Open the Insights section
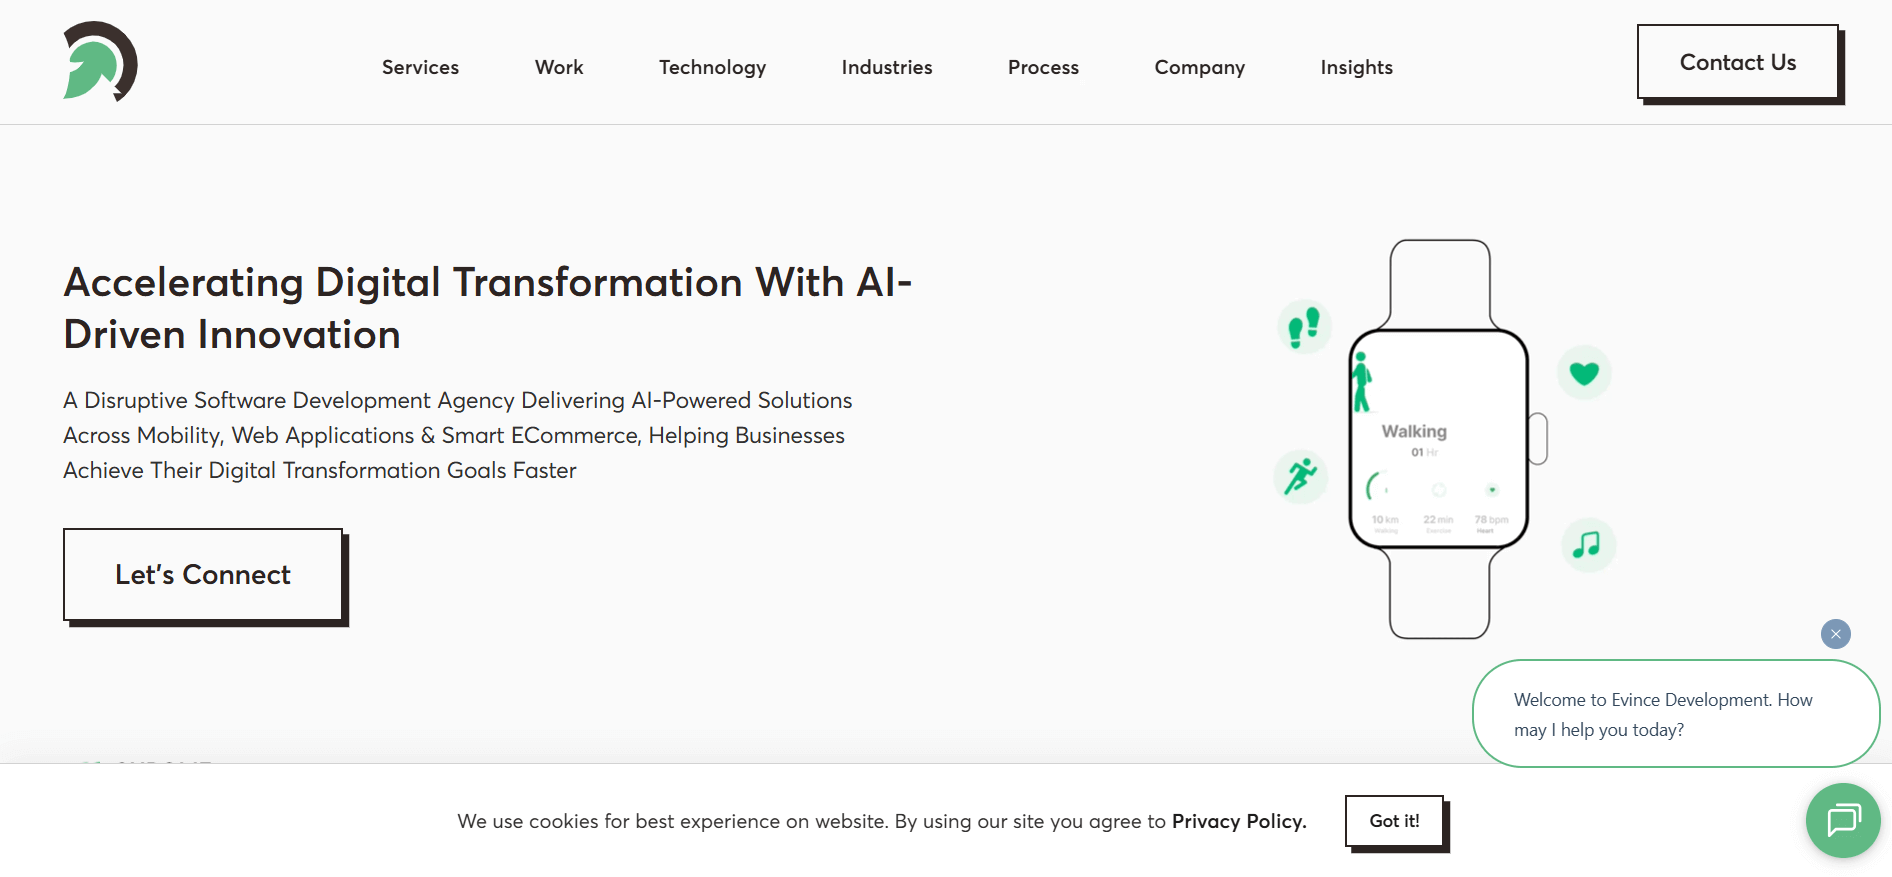1892x877 pixels. [1356, 67]
